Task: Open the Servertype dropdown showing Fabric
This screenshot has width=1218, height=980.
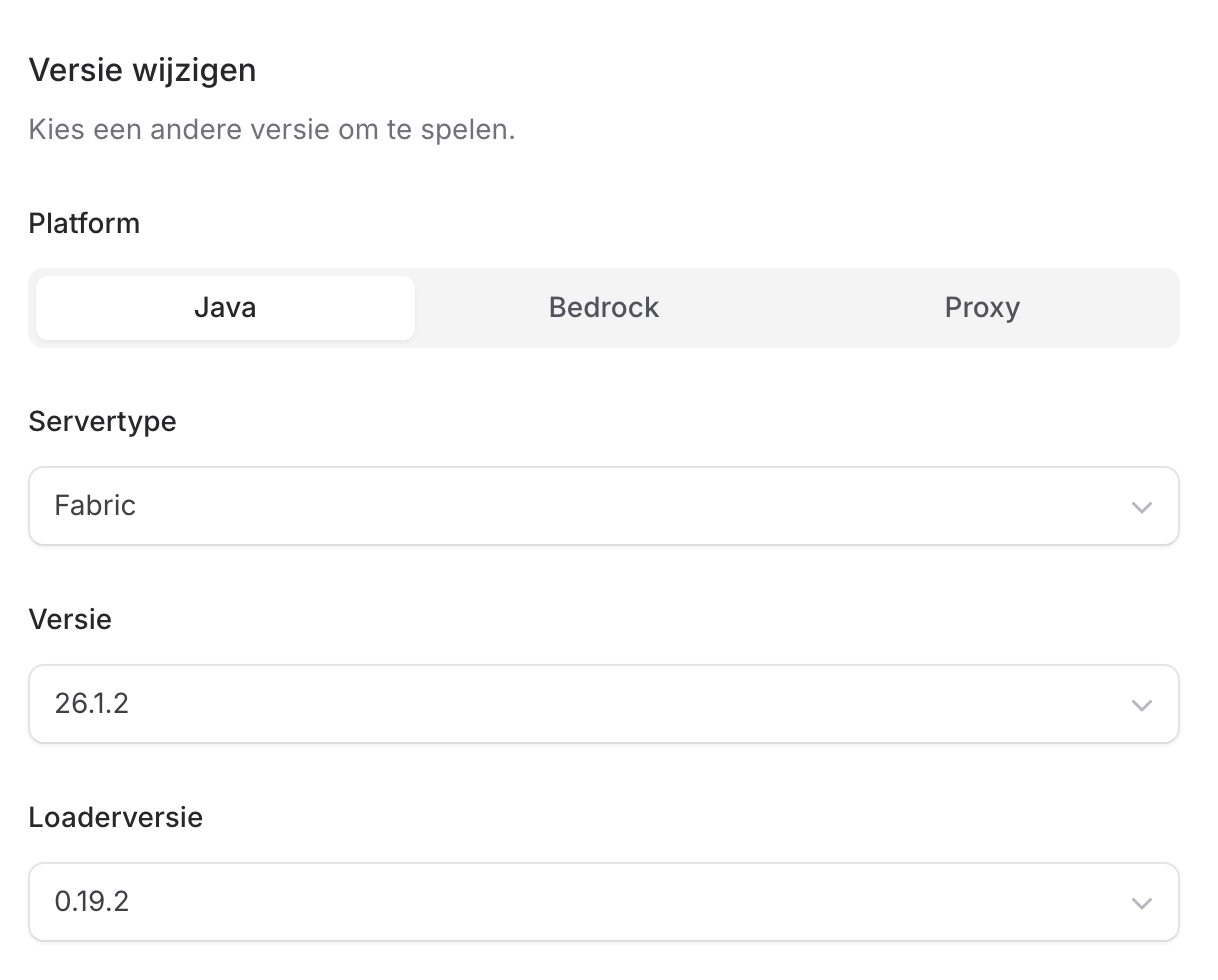Action: 604,506
